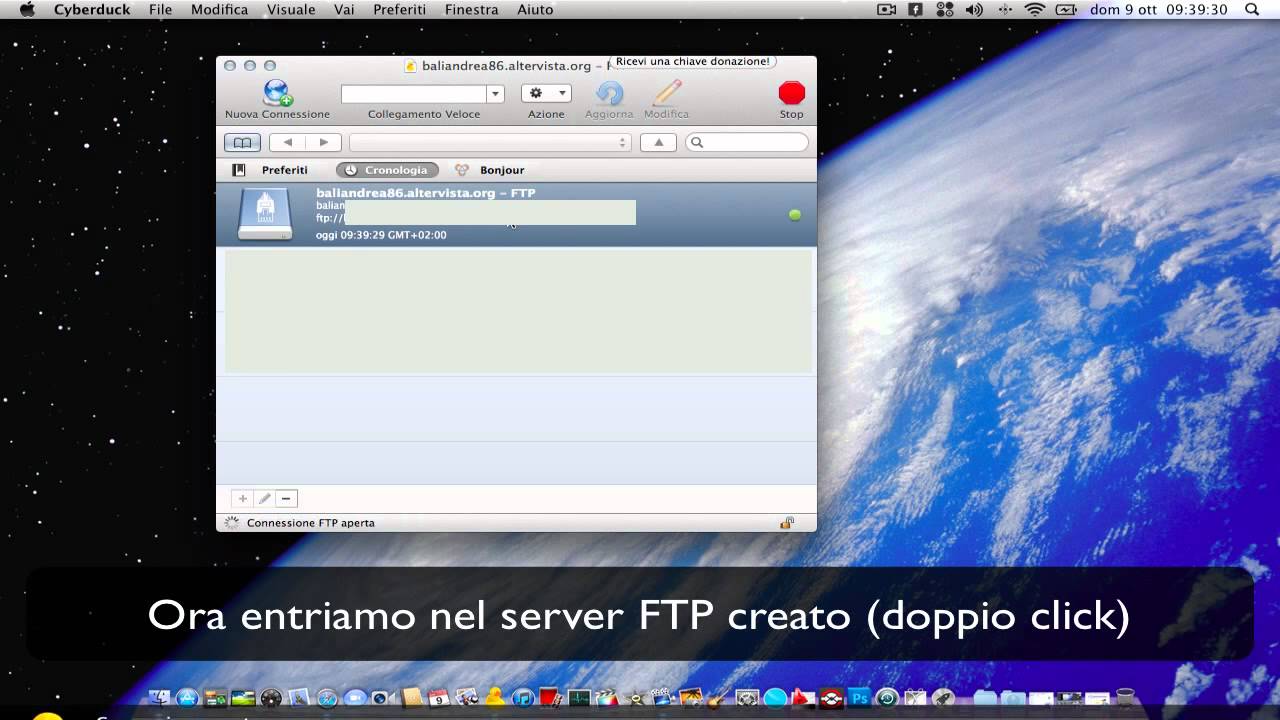Open the Finestra menu
Viewport: 1280px width, 720px height.
[471, 9]
